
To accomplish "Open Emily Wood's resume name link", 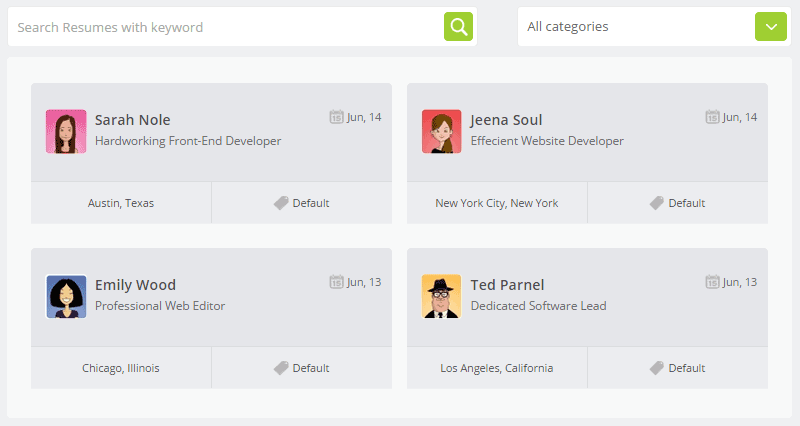I will point(135,285).
